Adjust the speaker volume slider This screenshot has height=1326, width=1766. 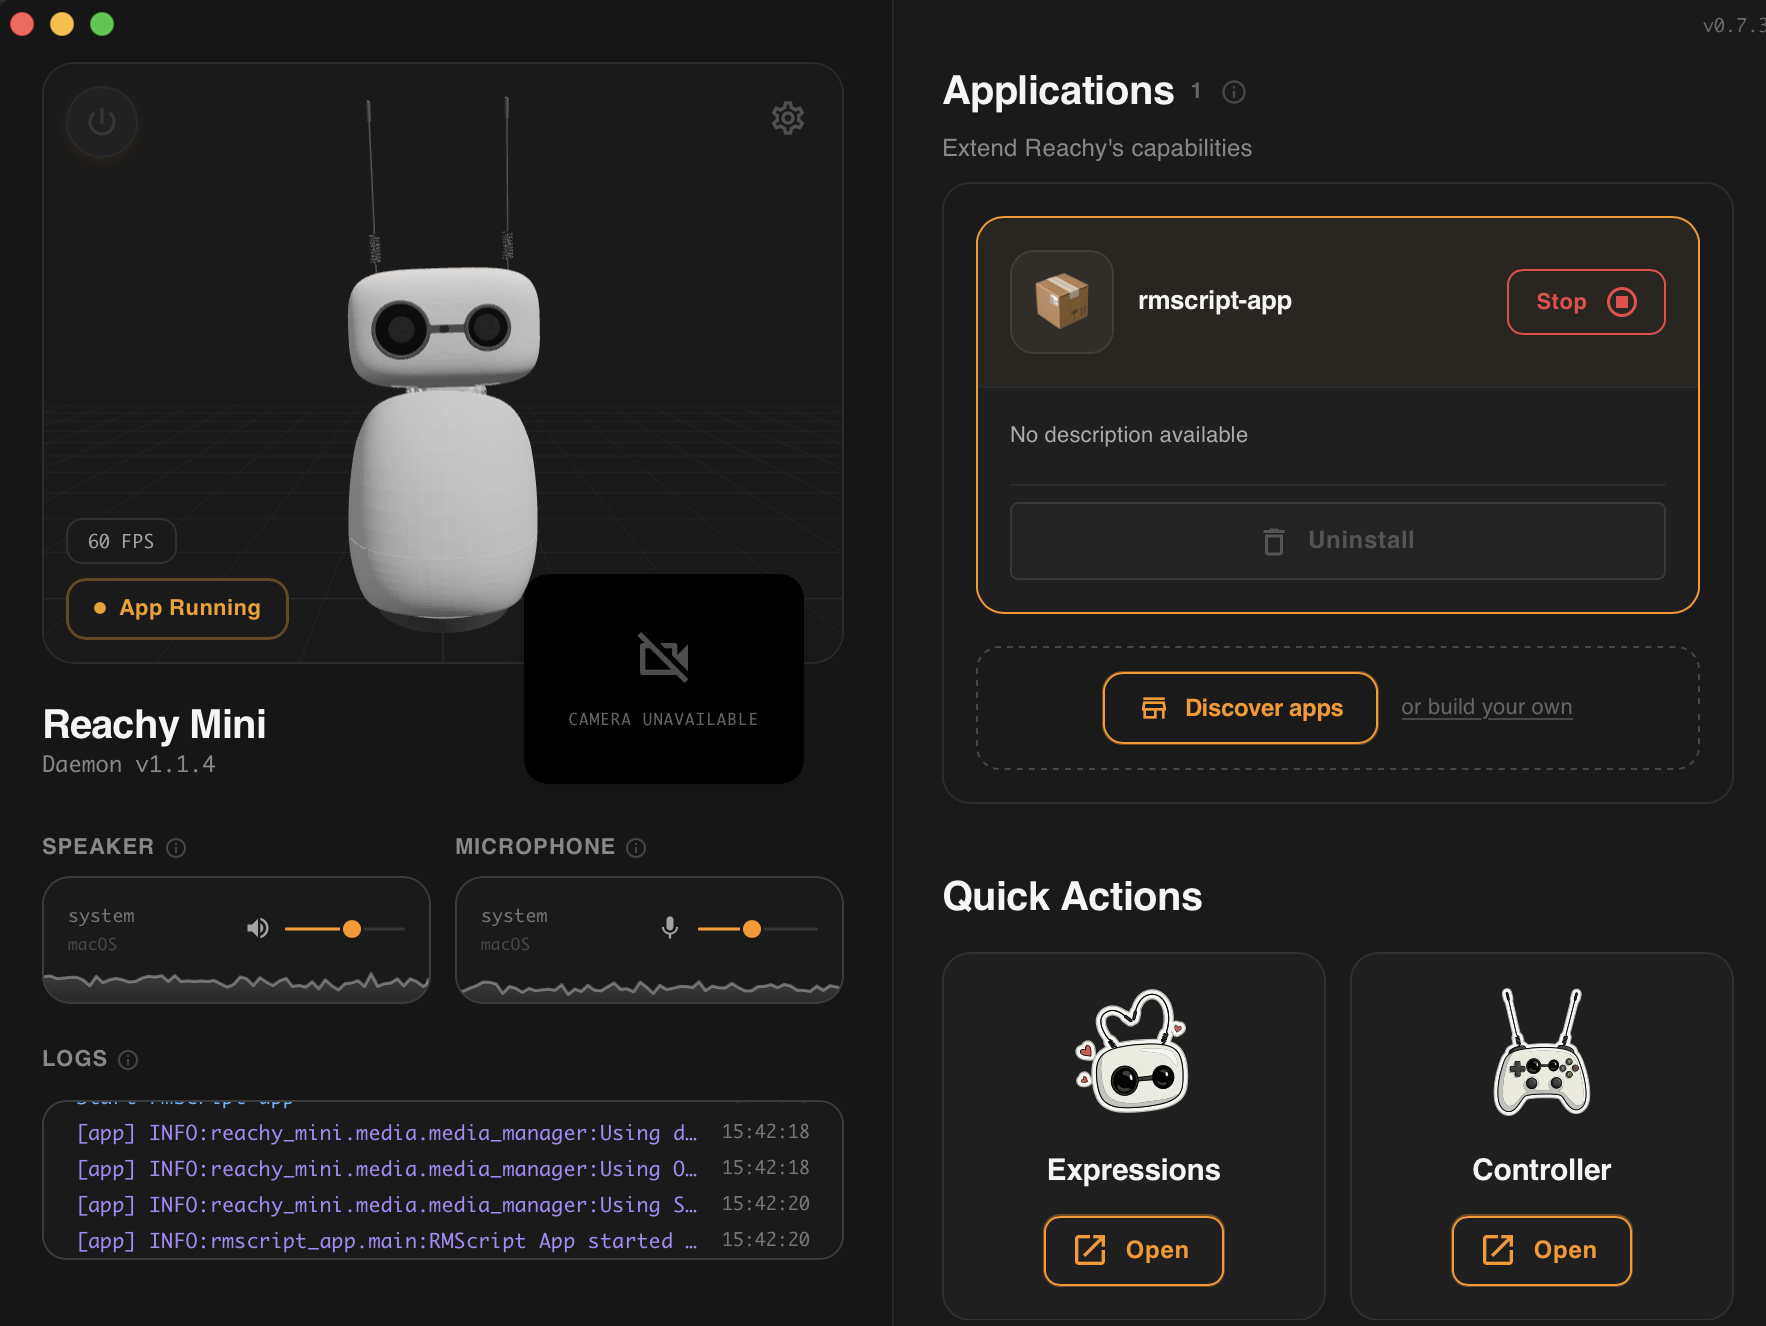(x=351, y=929)
